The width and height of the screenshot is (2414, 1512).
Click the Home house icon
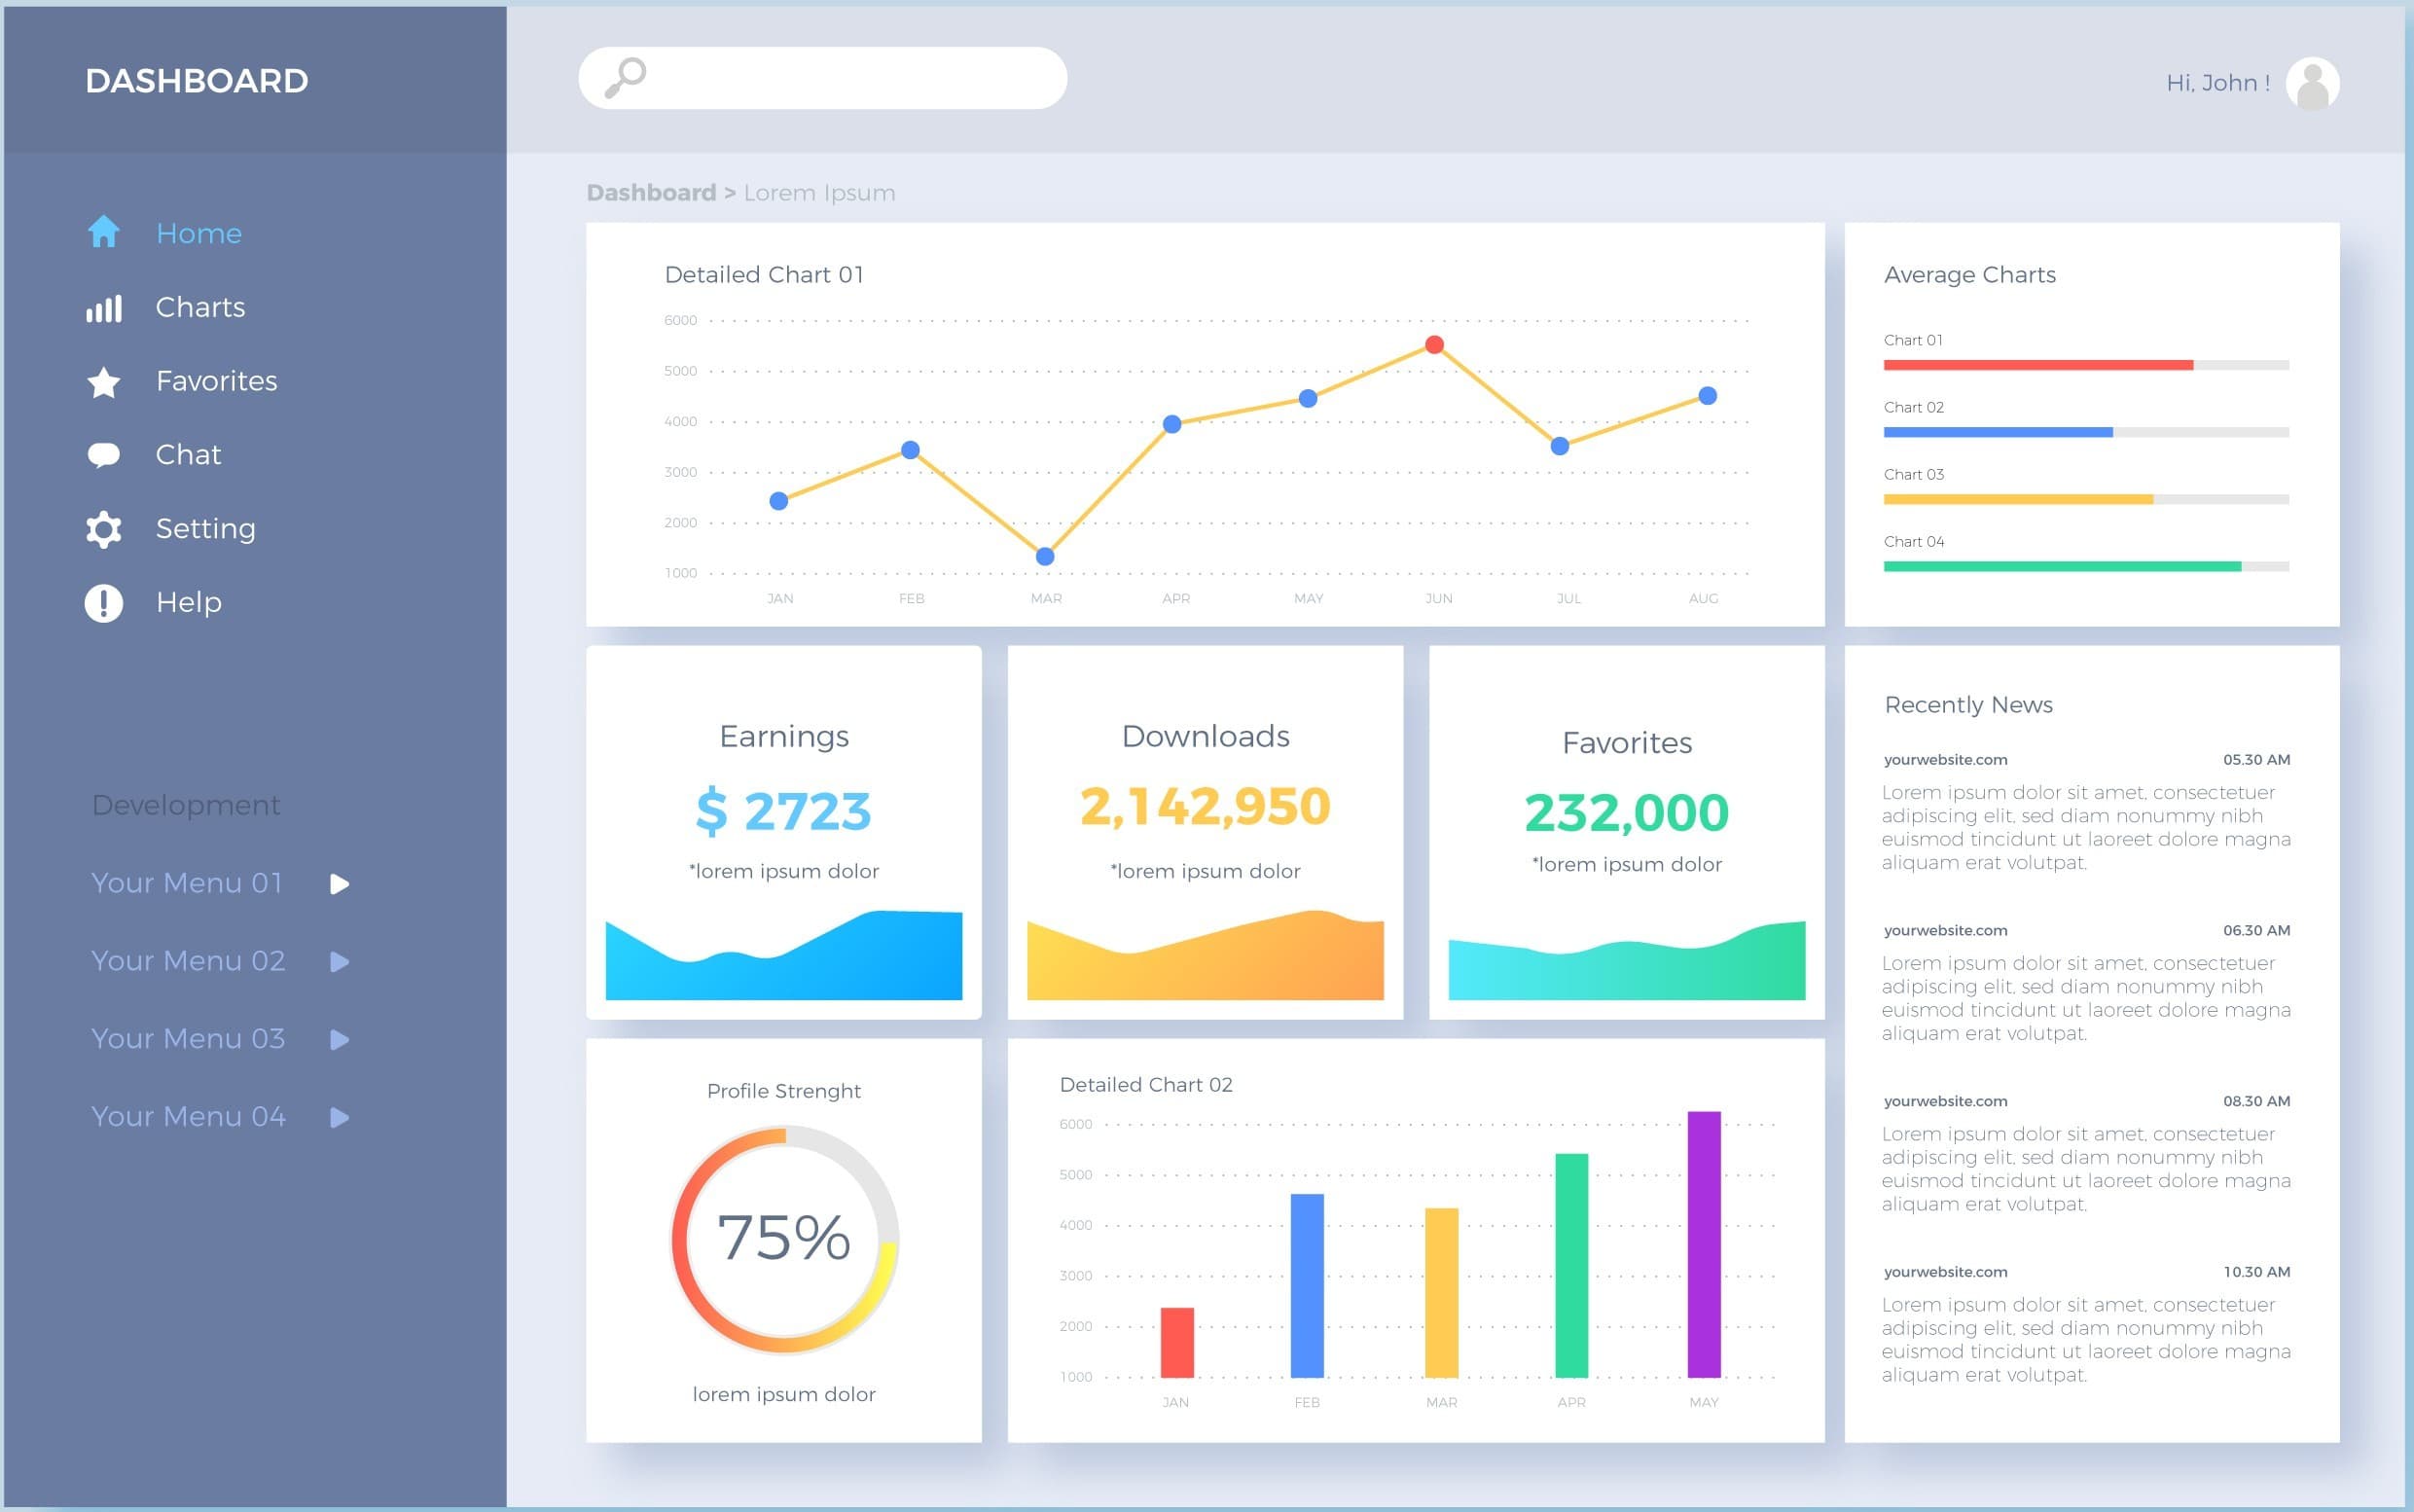tap(103, 232)
